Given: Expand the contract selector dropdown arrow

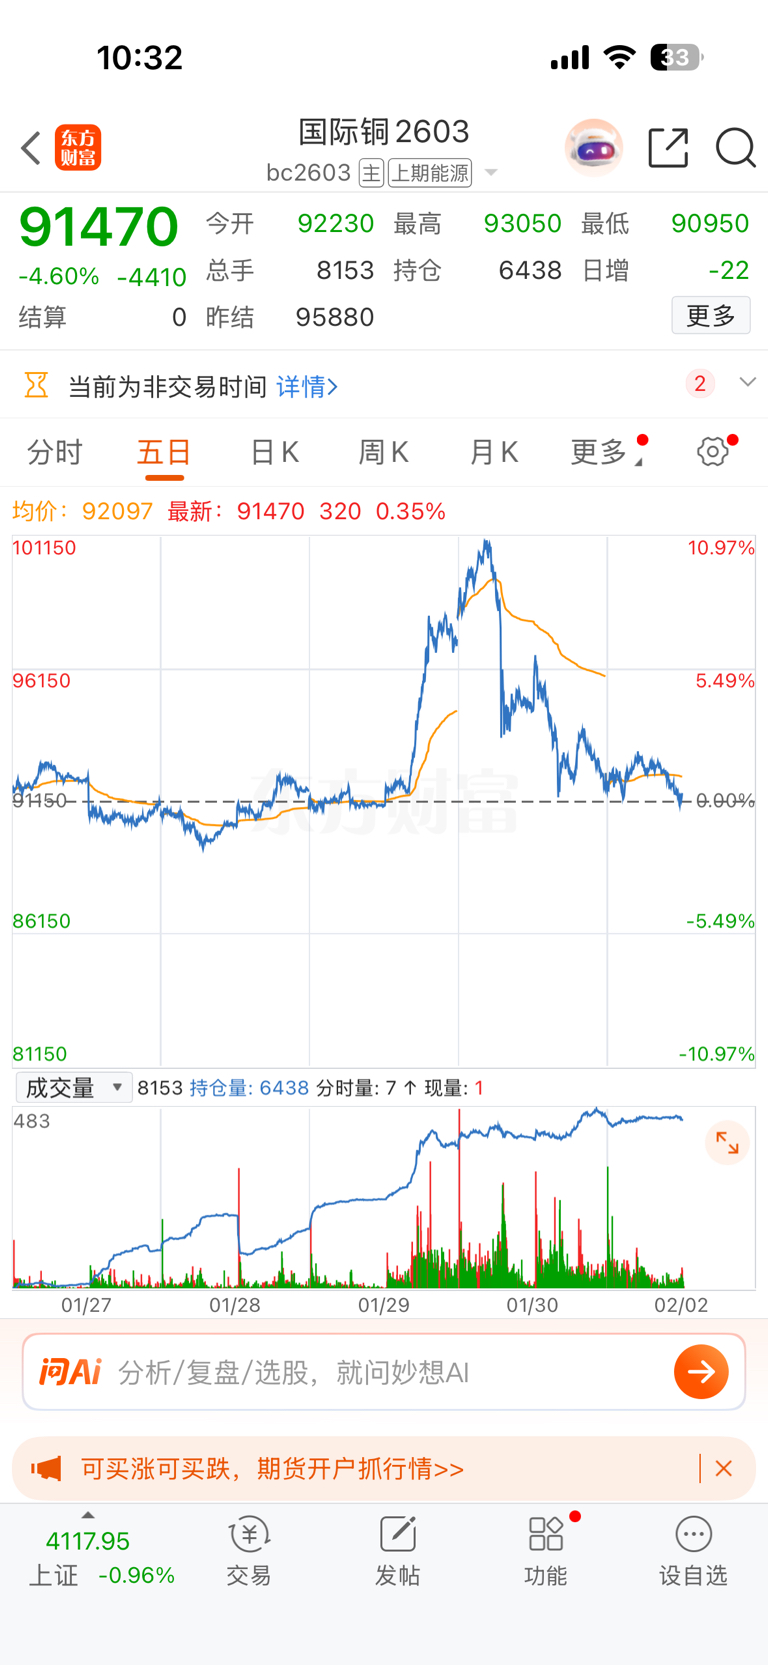Looking at the screenshot, I should (x=491, y=173).
